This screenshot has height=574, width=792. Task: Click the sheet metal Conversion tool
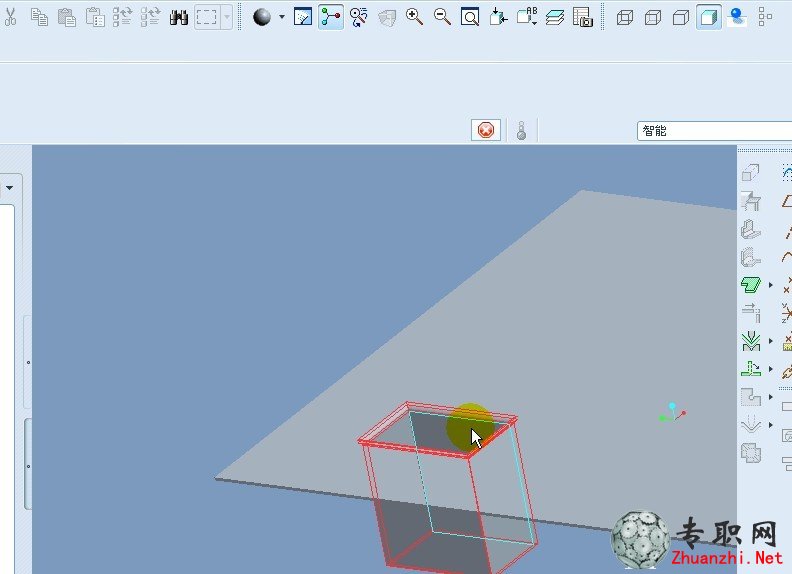(751, 173)
